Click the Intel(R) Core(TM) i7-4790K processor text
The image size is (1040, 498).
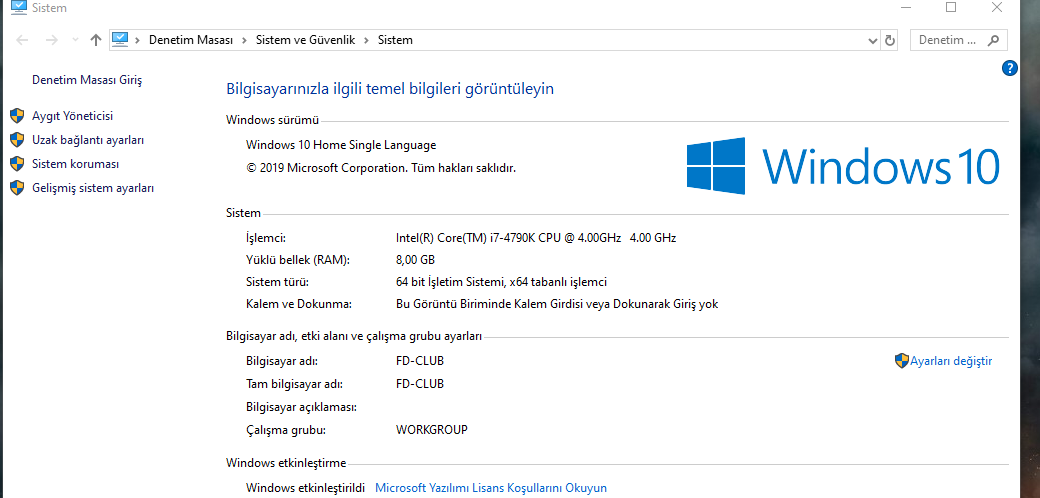536,237
